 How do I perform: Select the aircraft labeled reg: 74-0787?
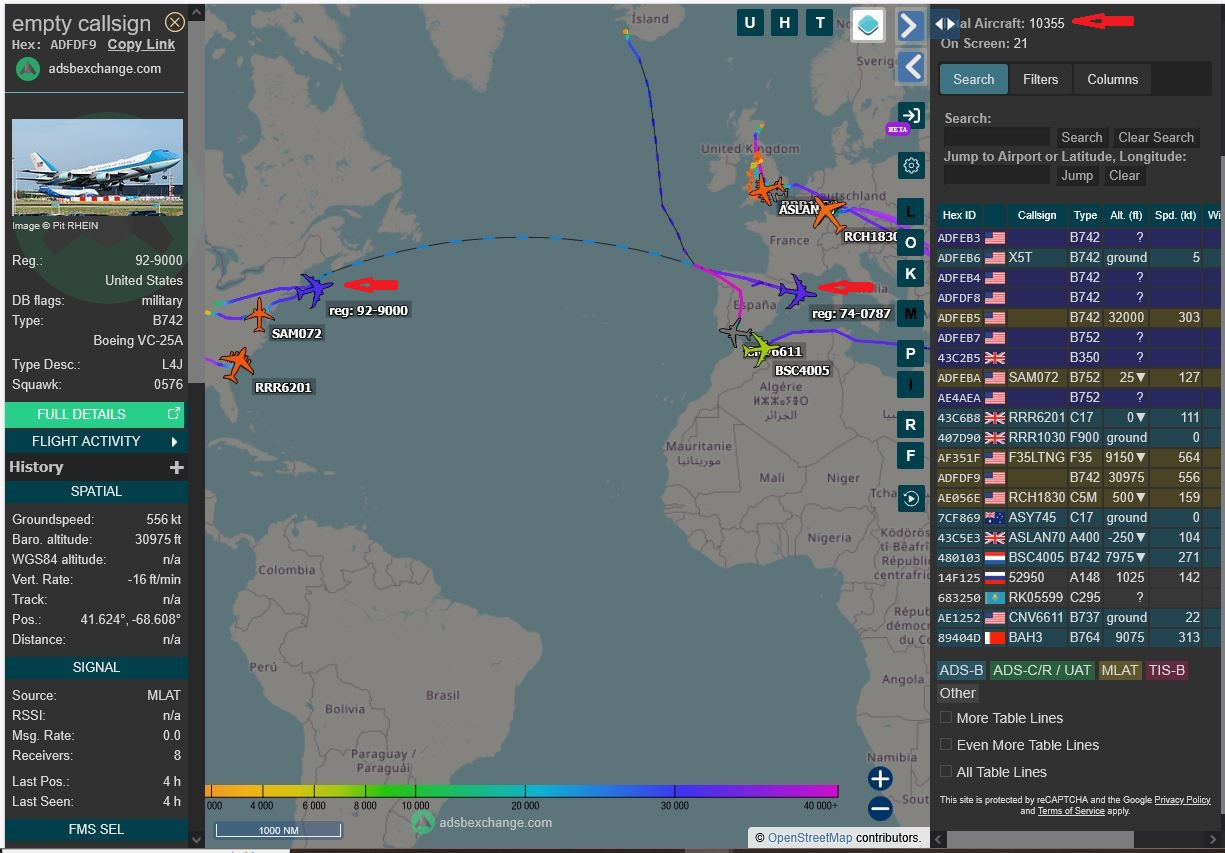798,291
